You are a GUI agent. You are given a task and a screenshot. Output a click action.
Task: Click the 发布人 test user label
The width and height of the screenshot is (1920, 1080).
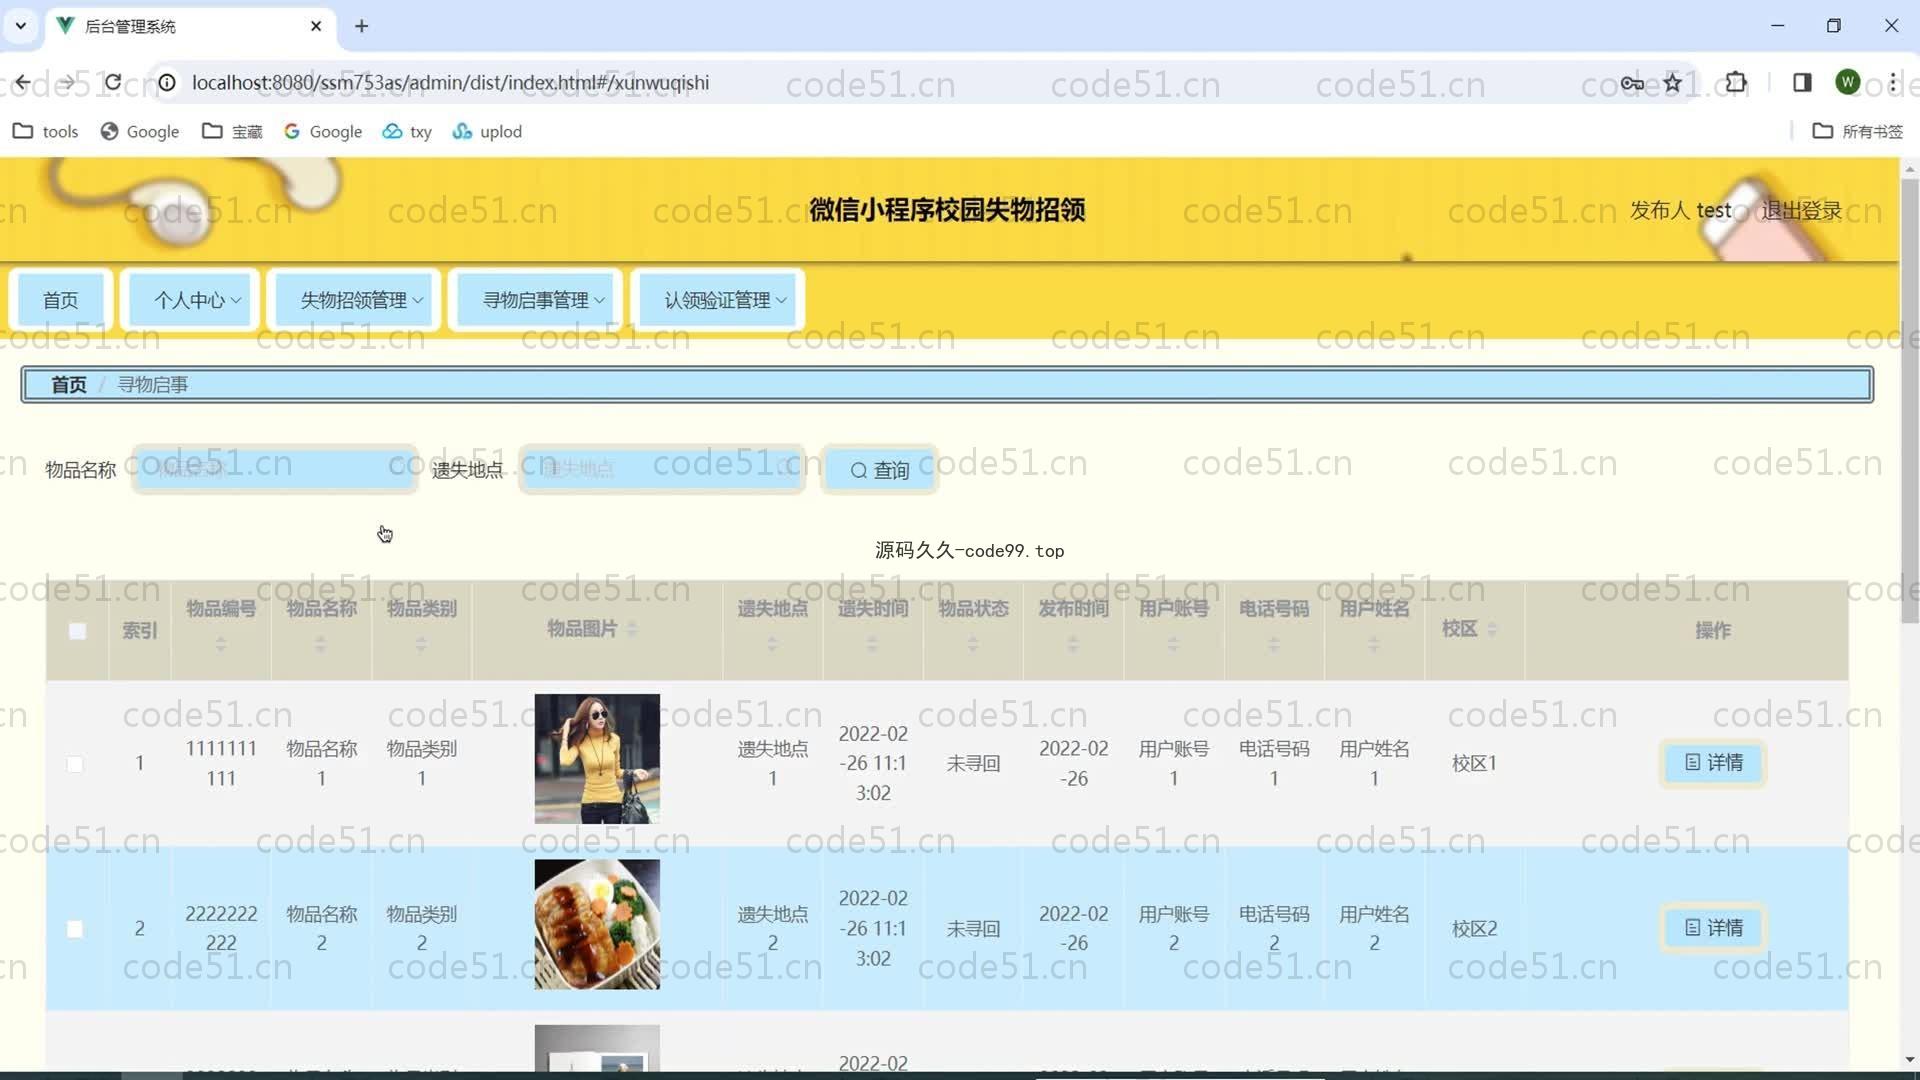tap(1680, 210)
